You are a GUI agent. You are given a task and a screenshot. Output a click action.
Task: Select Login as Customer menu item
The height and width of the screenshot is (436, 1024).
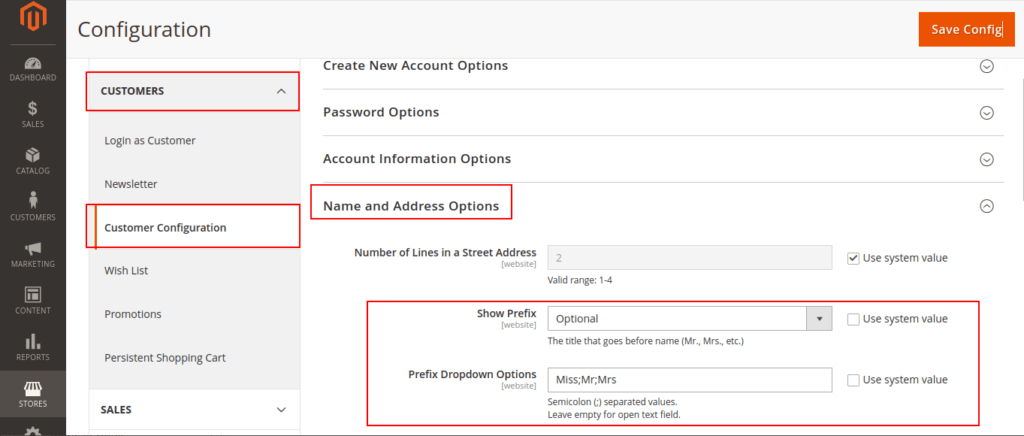[150, 141]
